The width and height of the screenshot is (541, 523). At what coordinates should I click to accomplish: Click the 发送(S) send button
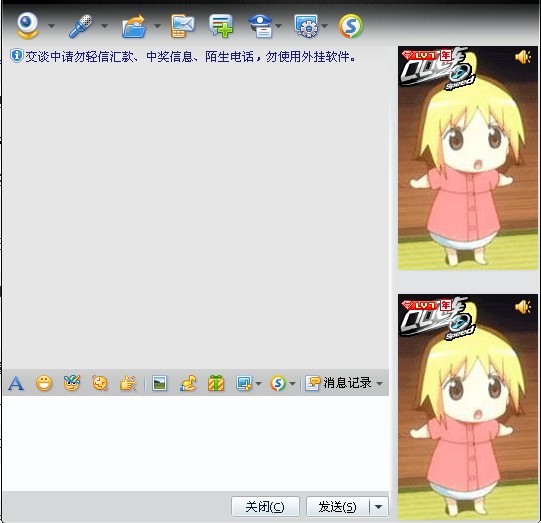coord(338,506)
